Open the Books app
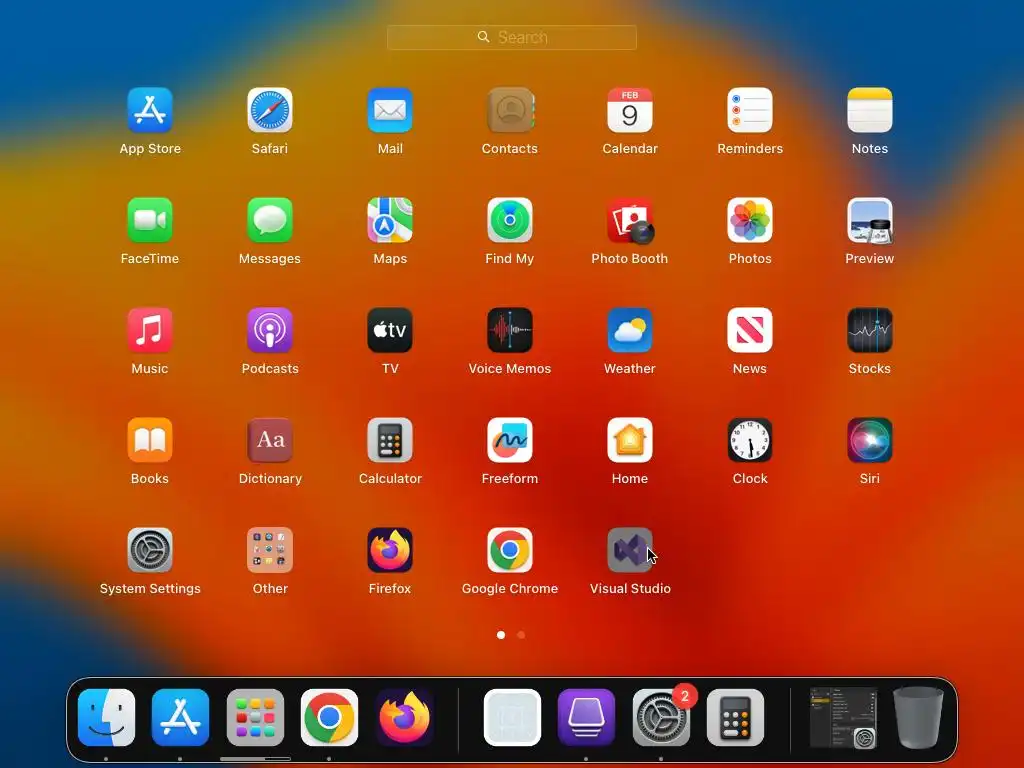Screen dimensions: 1024x768 click(x=150, y=441)
